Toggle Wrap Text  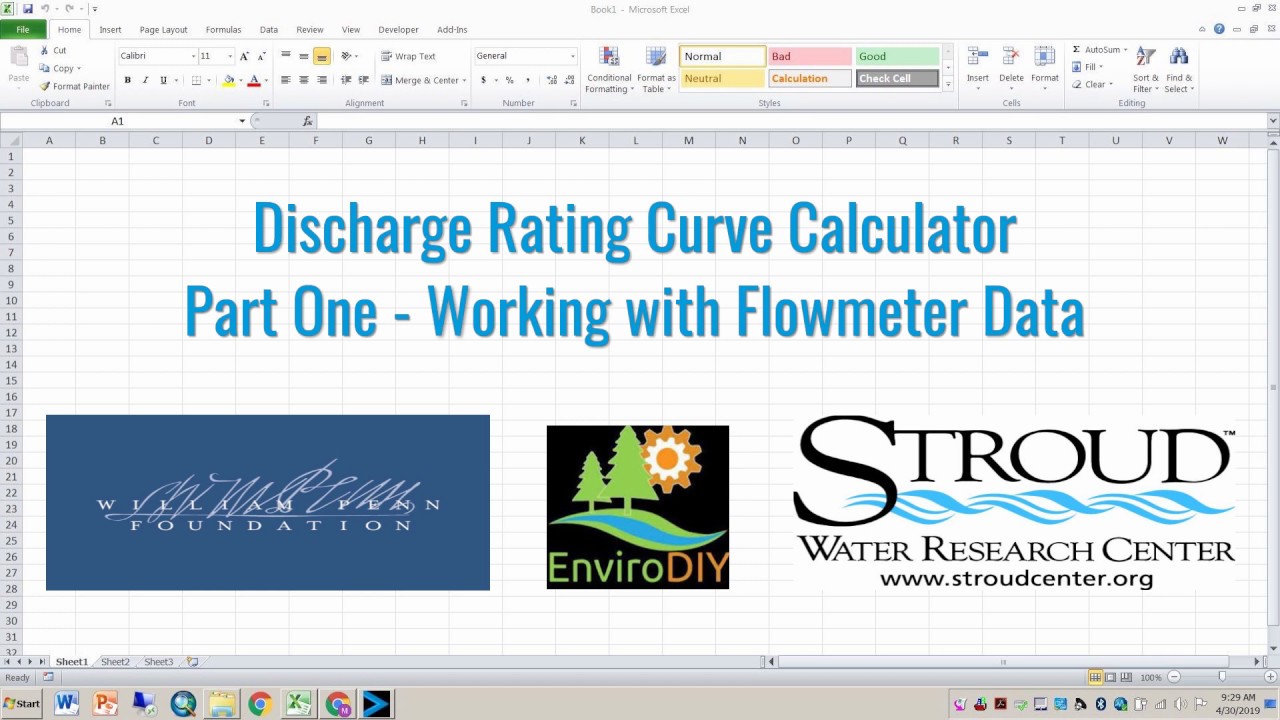408,56
